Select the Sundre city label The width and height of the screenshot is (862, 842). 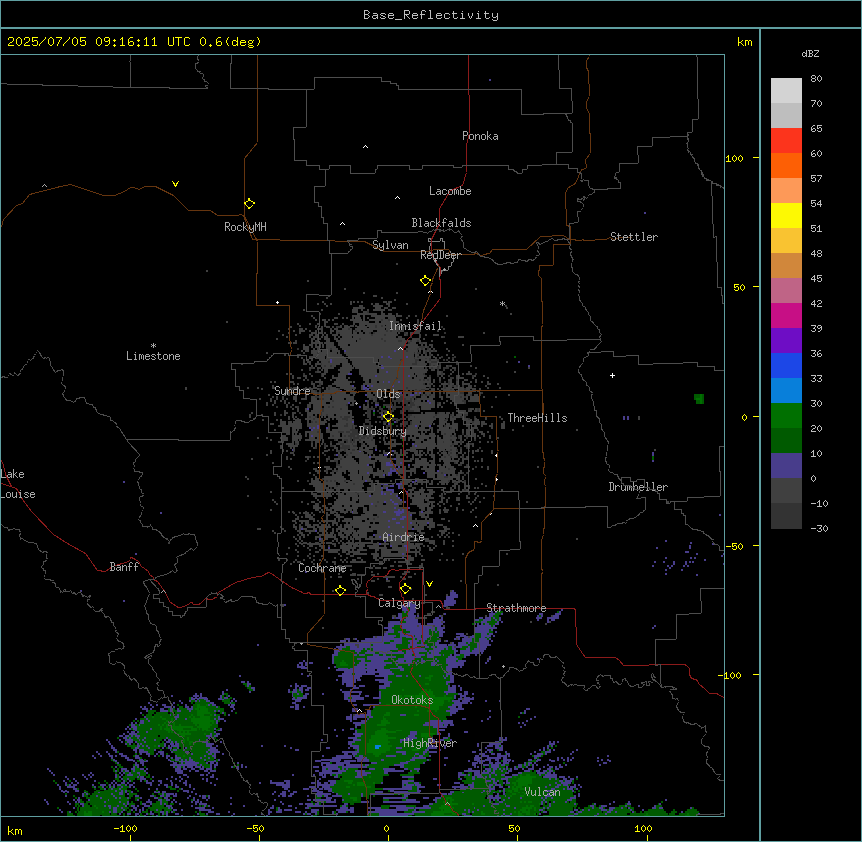click(x=292, y=391)
